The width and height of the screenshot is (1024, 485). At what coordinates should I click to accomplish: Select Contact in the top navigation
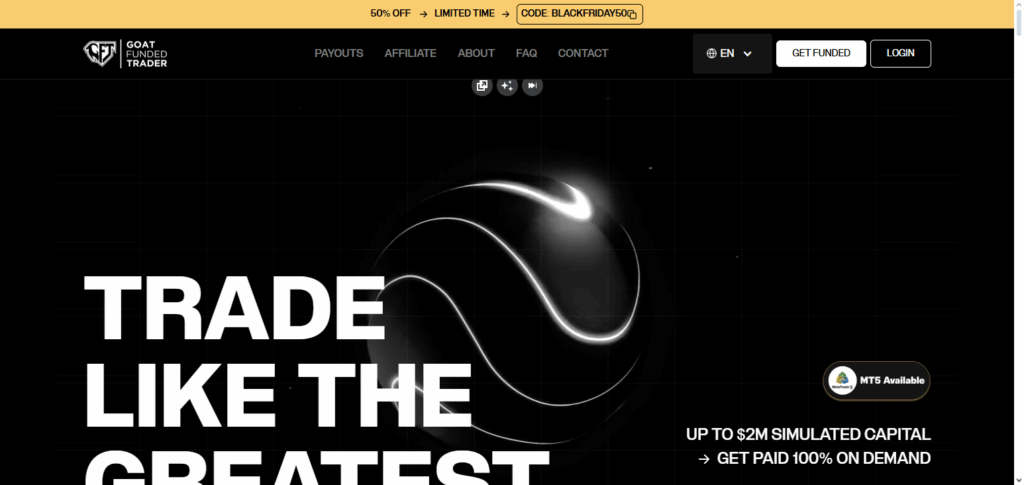click(583, 54)
